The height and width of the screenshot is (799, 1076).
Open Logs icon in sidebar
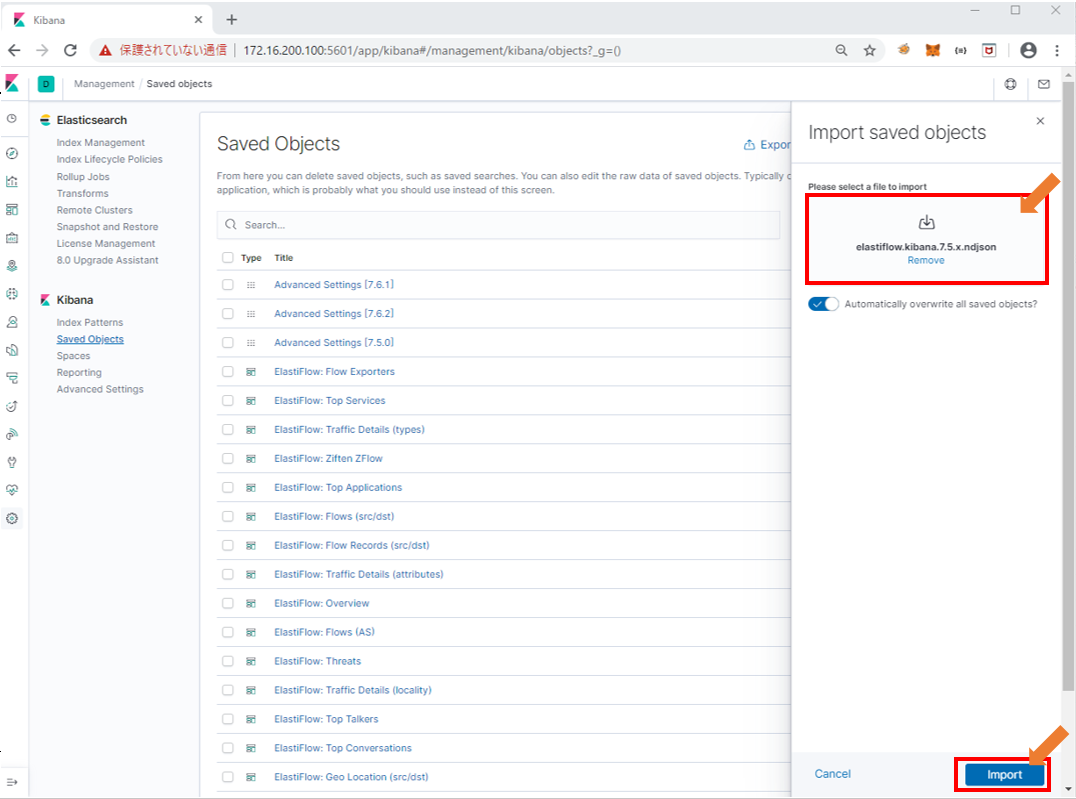(x=12, y=350)
